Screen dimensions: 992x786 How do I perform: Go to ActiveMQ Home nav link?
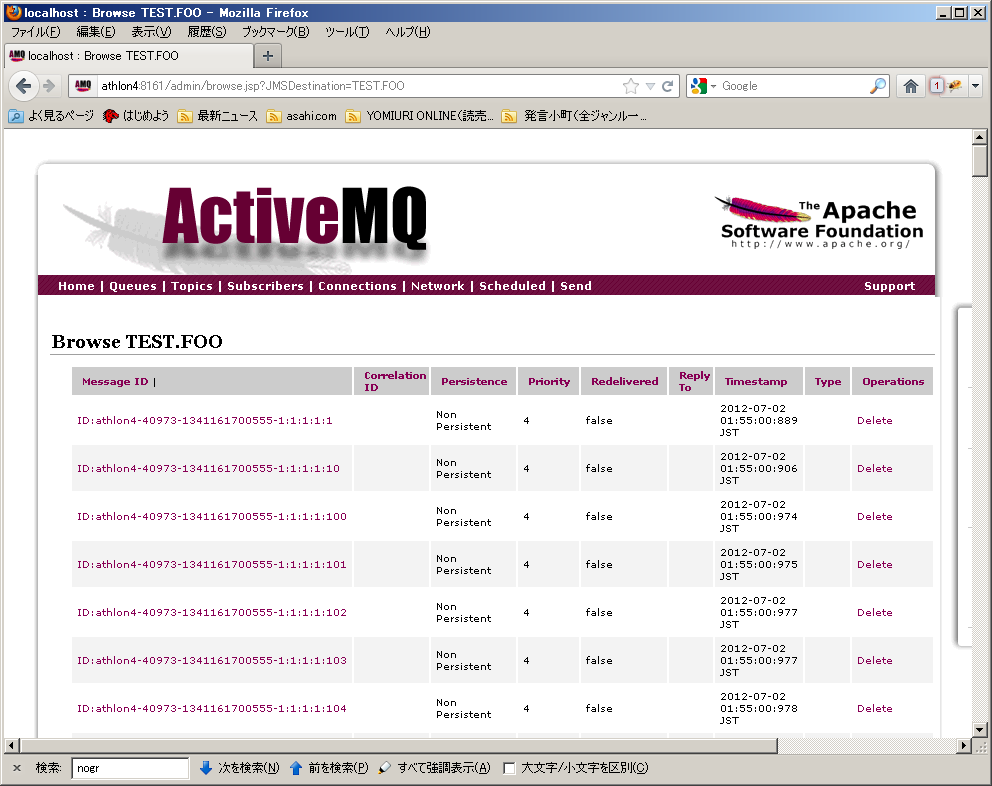[x=76, y=286]
